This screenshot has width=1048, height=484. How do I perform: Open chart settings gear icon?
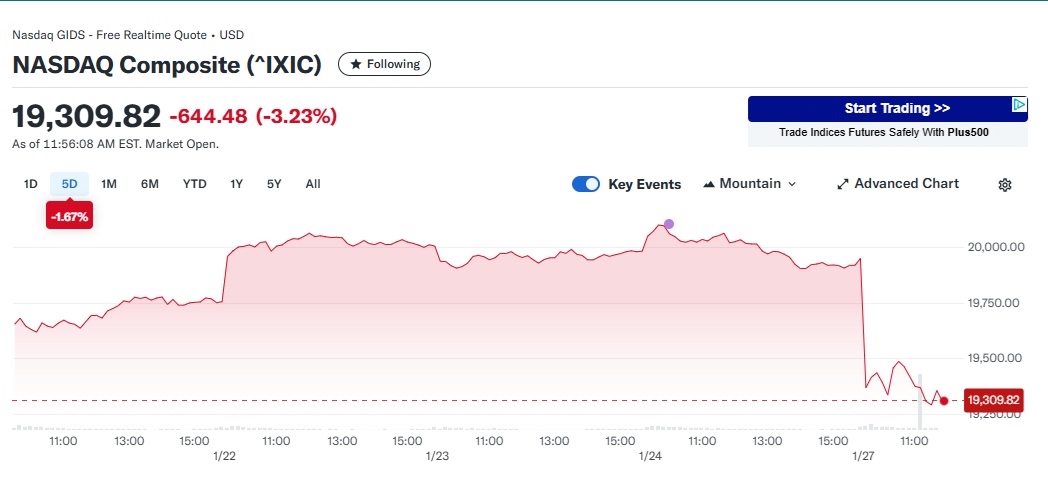tap(1005, 185)
